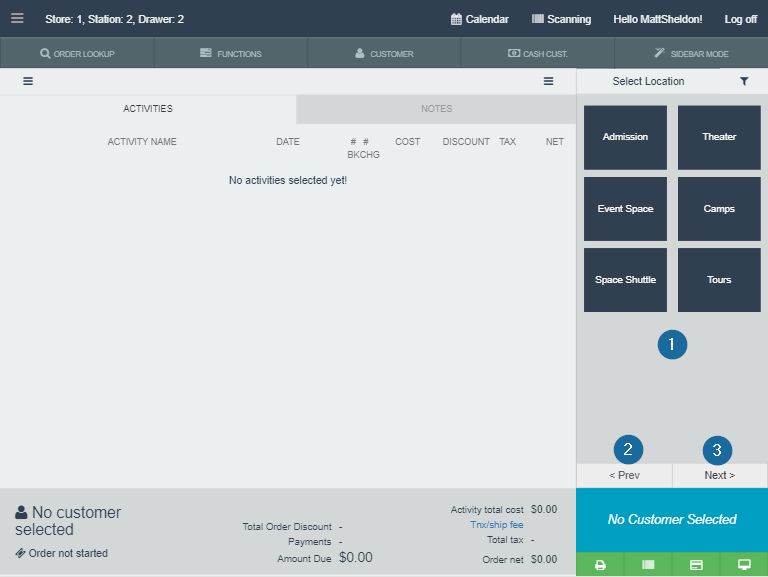Click the DATE column header
This screenshot has width=768, height=577.
(288, 142)
